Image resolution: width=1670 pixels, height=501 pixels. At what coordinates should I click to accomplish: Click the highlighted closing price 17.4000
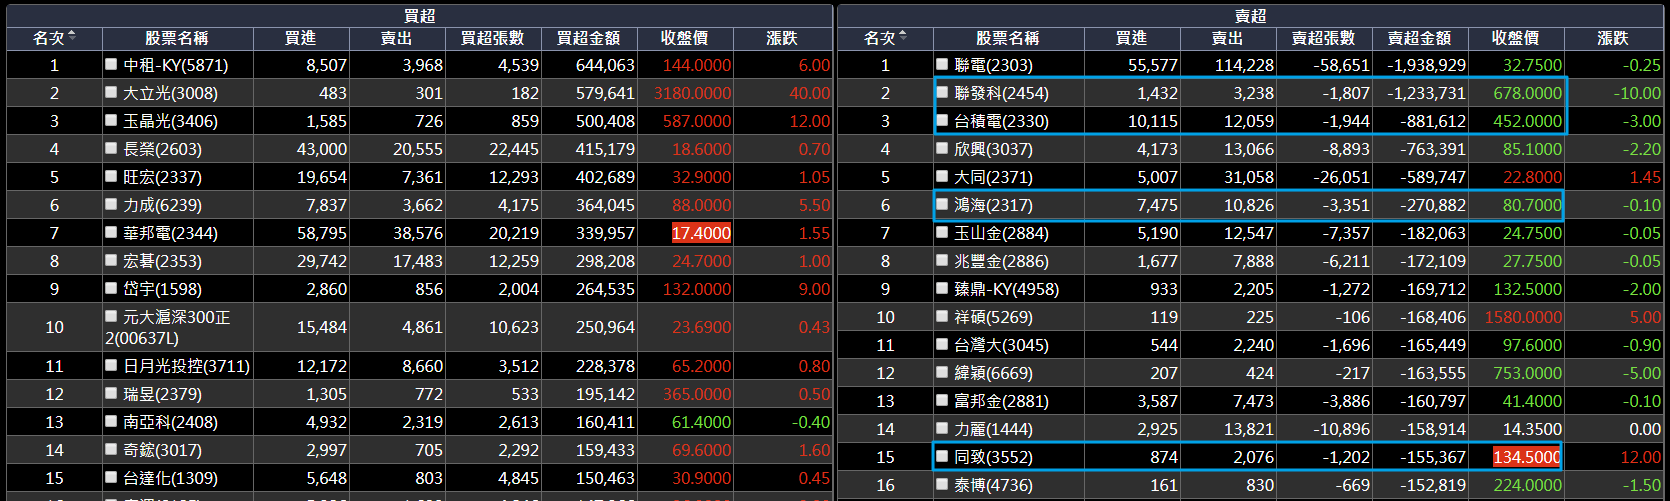(701, 233)
